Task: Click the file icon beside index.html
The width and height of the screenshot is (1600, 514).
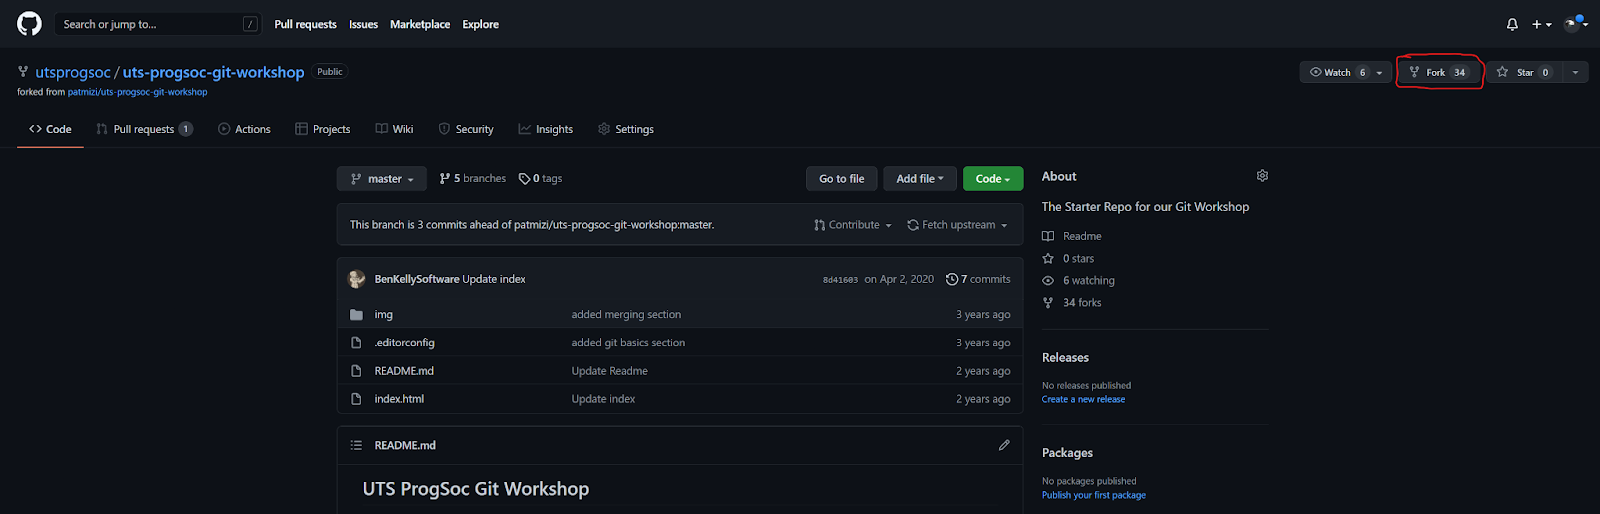Action: 356,398
